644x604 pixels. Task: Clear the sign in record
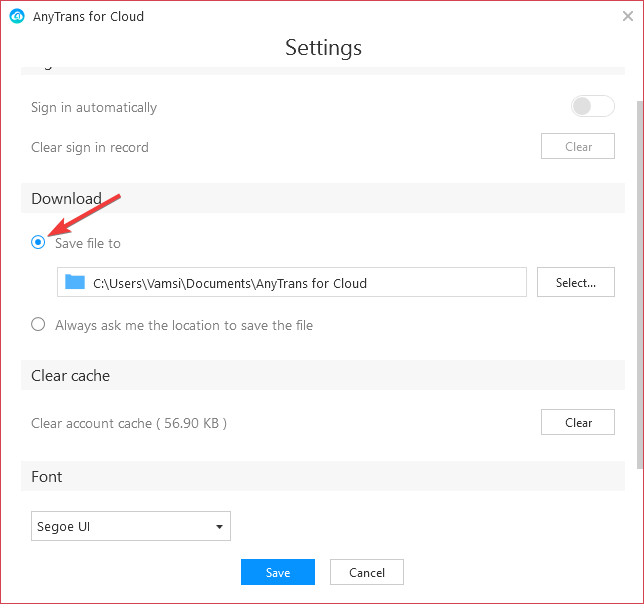(577, 146)
